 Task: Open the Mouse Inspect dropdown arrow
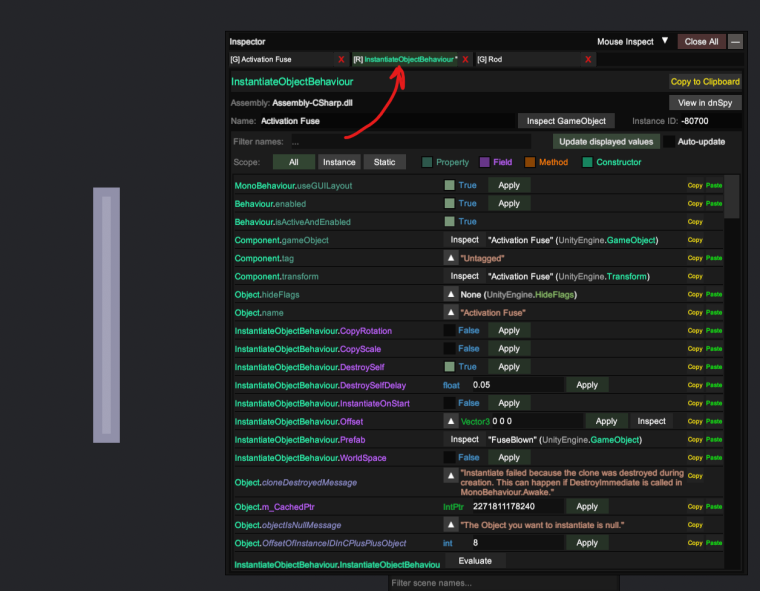tap(665, 41)
